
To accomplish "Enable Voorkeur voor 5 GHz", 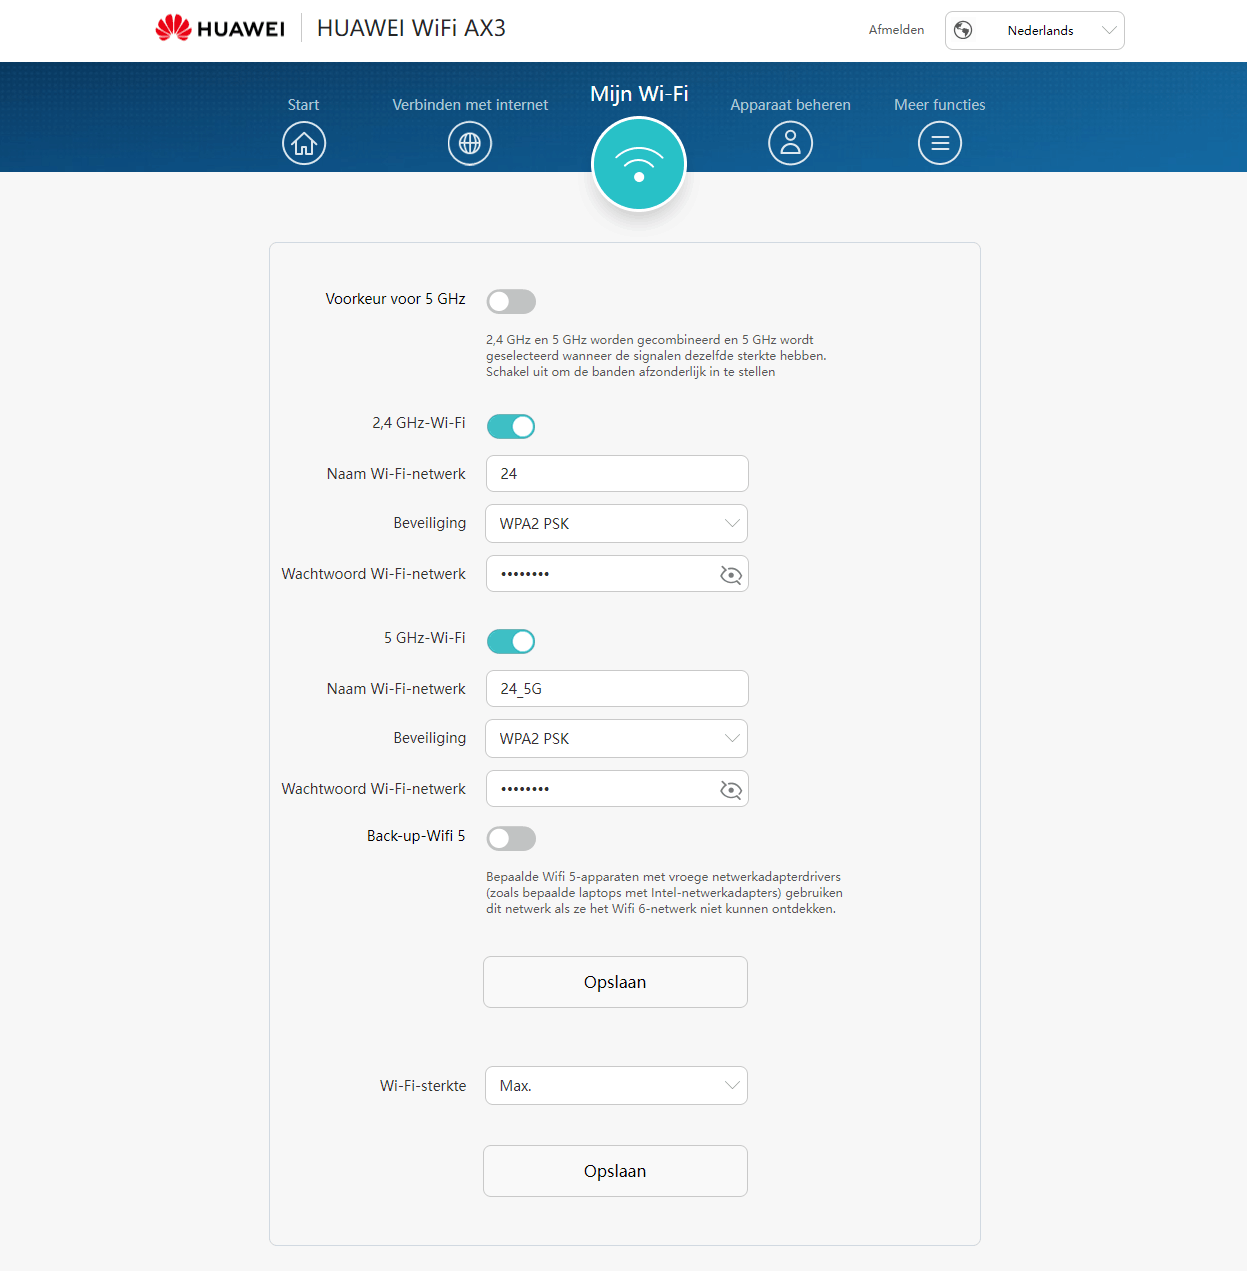I will point(511,301).
